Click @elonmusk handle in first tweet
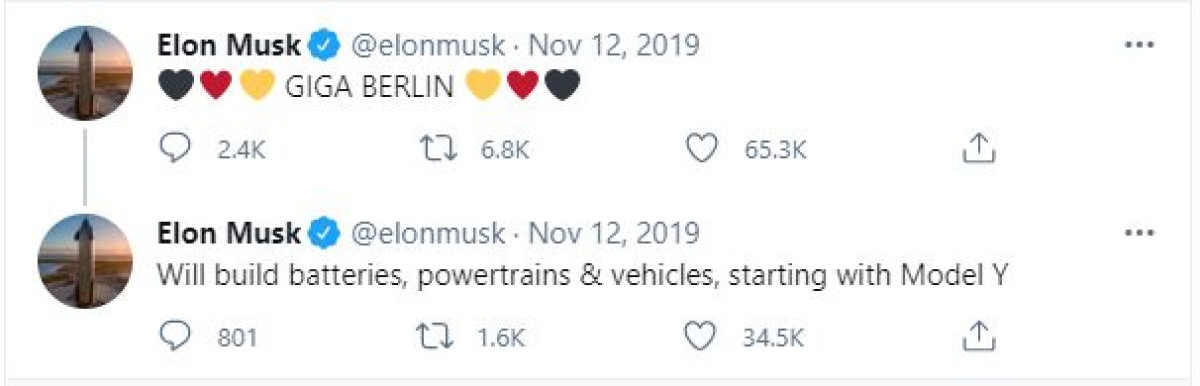The image size is (1200, 386). click(427, 45)
